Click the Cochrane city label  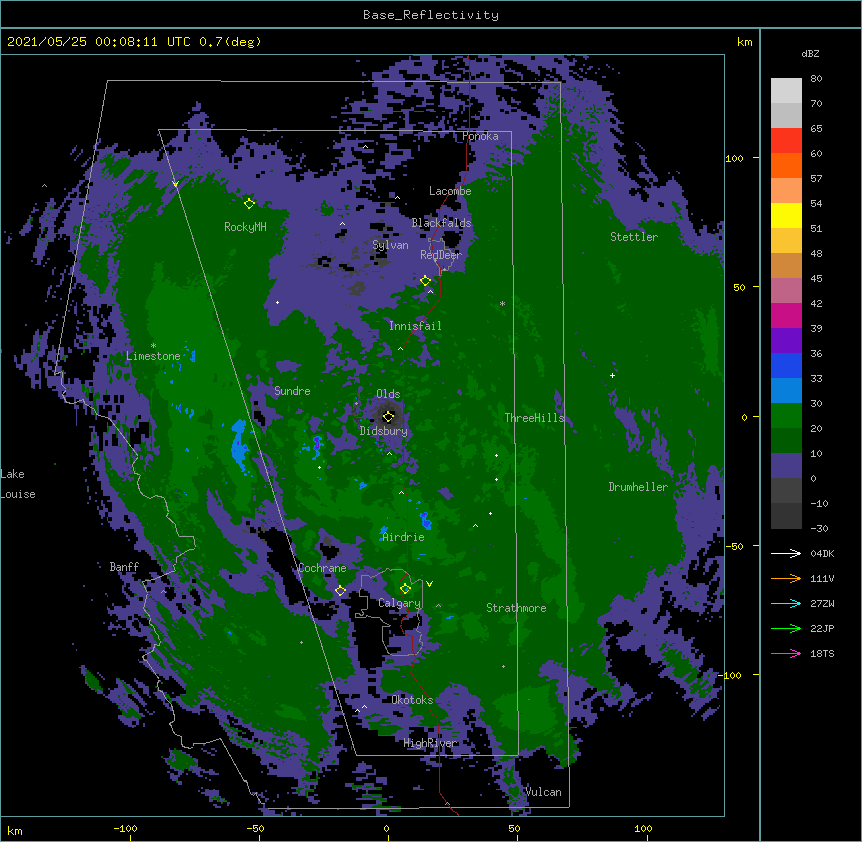[323, 568]
